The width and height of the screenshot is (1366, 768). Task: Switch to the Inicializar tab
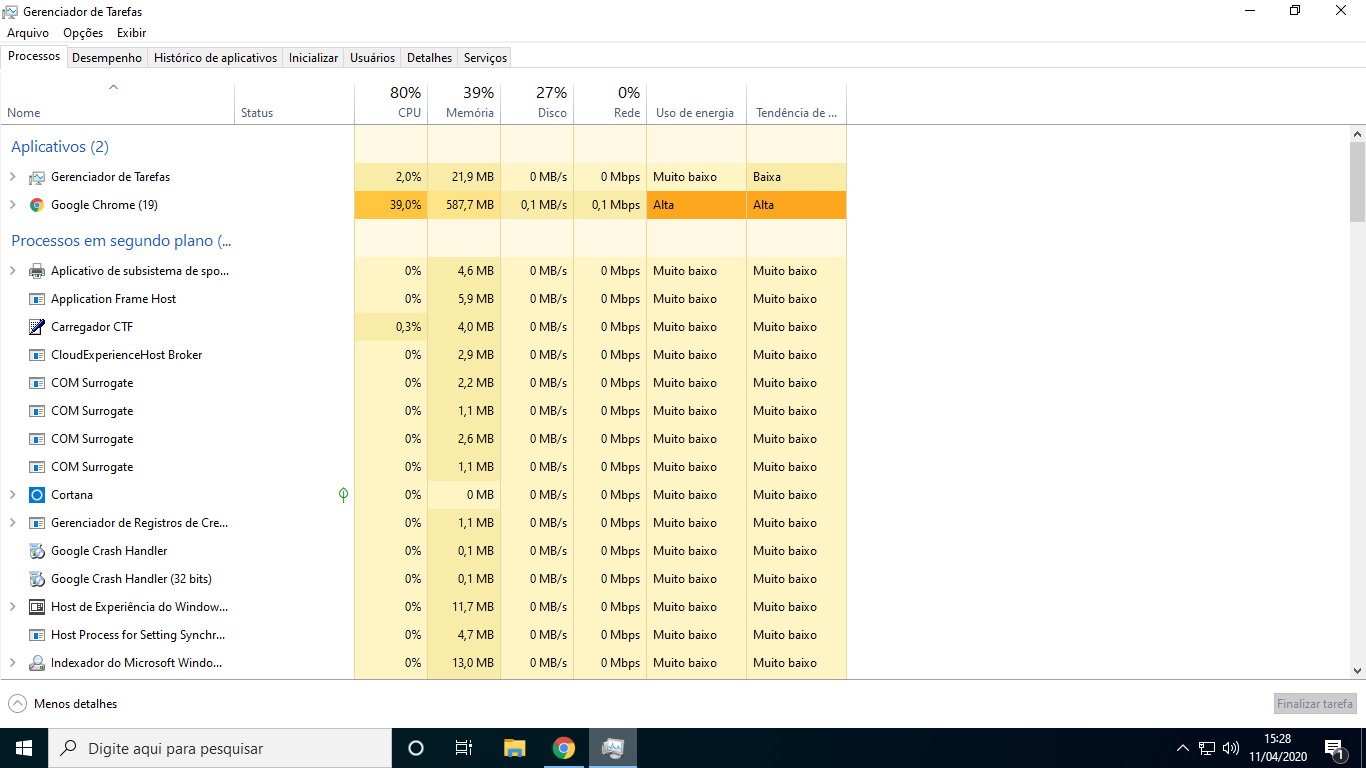coord(313,58)
